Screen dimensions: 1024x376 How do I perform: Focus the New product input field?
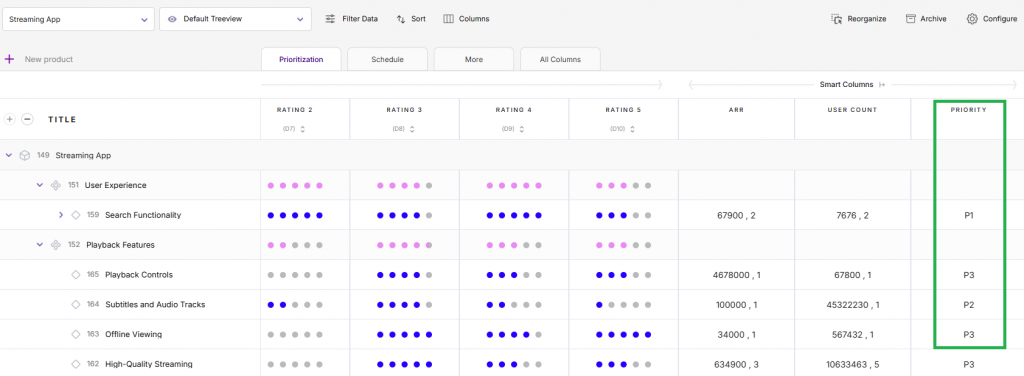(49, 59)
